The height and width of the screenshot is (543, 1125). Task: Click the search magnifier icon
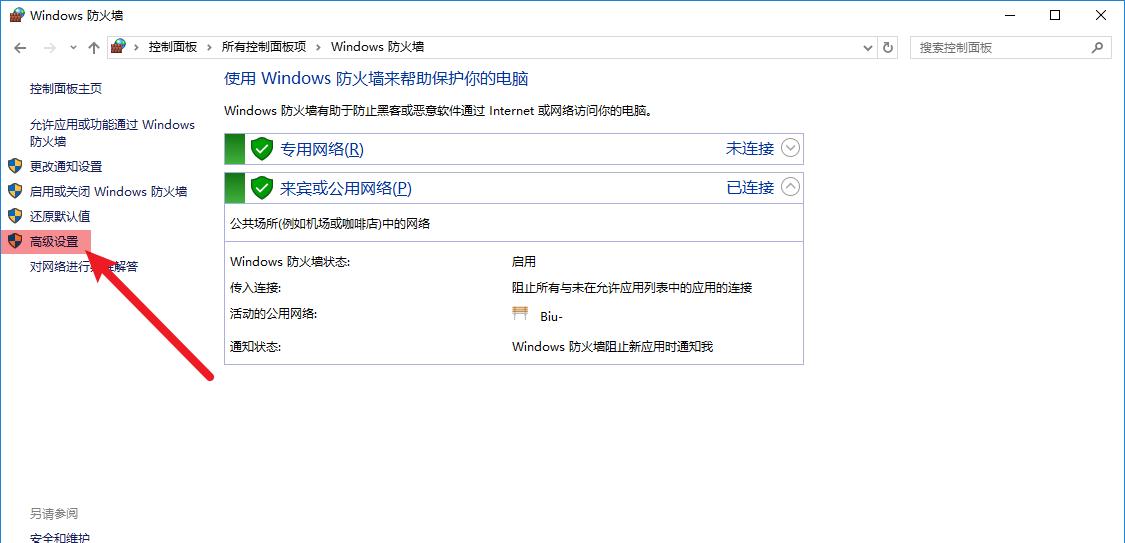pos(1096,47)
